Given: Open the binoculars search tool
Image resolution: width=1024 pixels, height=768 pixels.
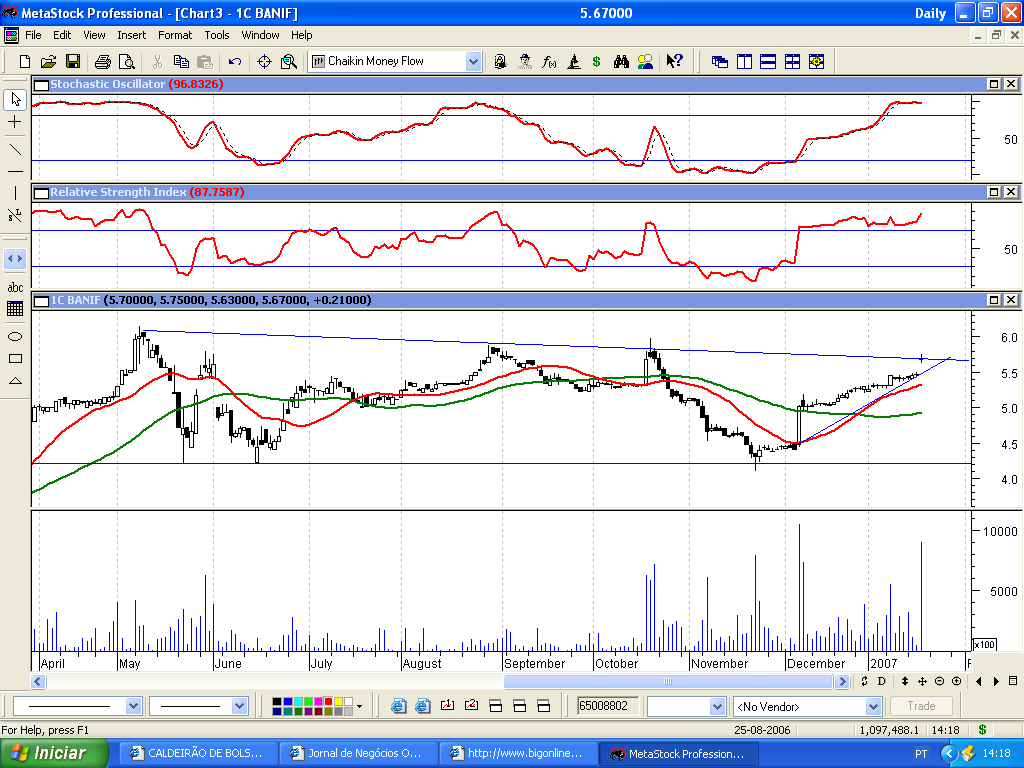Looking at the screenshot, I should pos(621,62).
